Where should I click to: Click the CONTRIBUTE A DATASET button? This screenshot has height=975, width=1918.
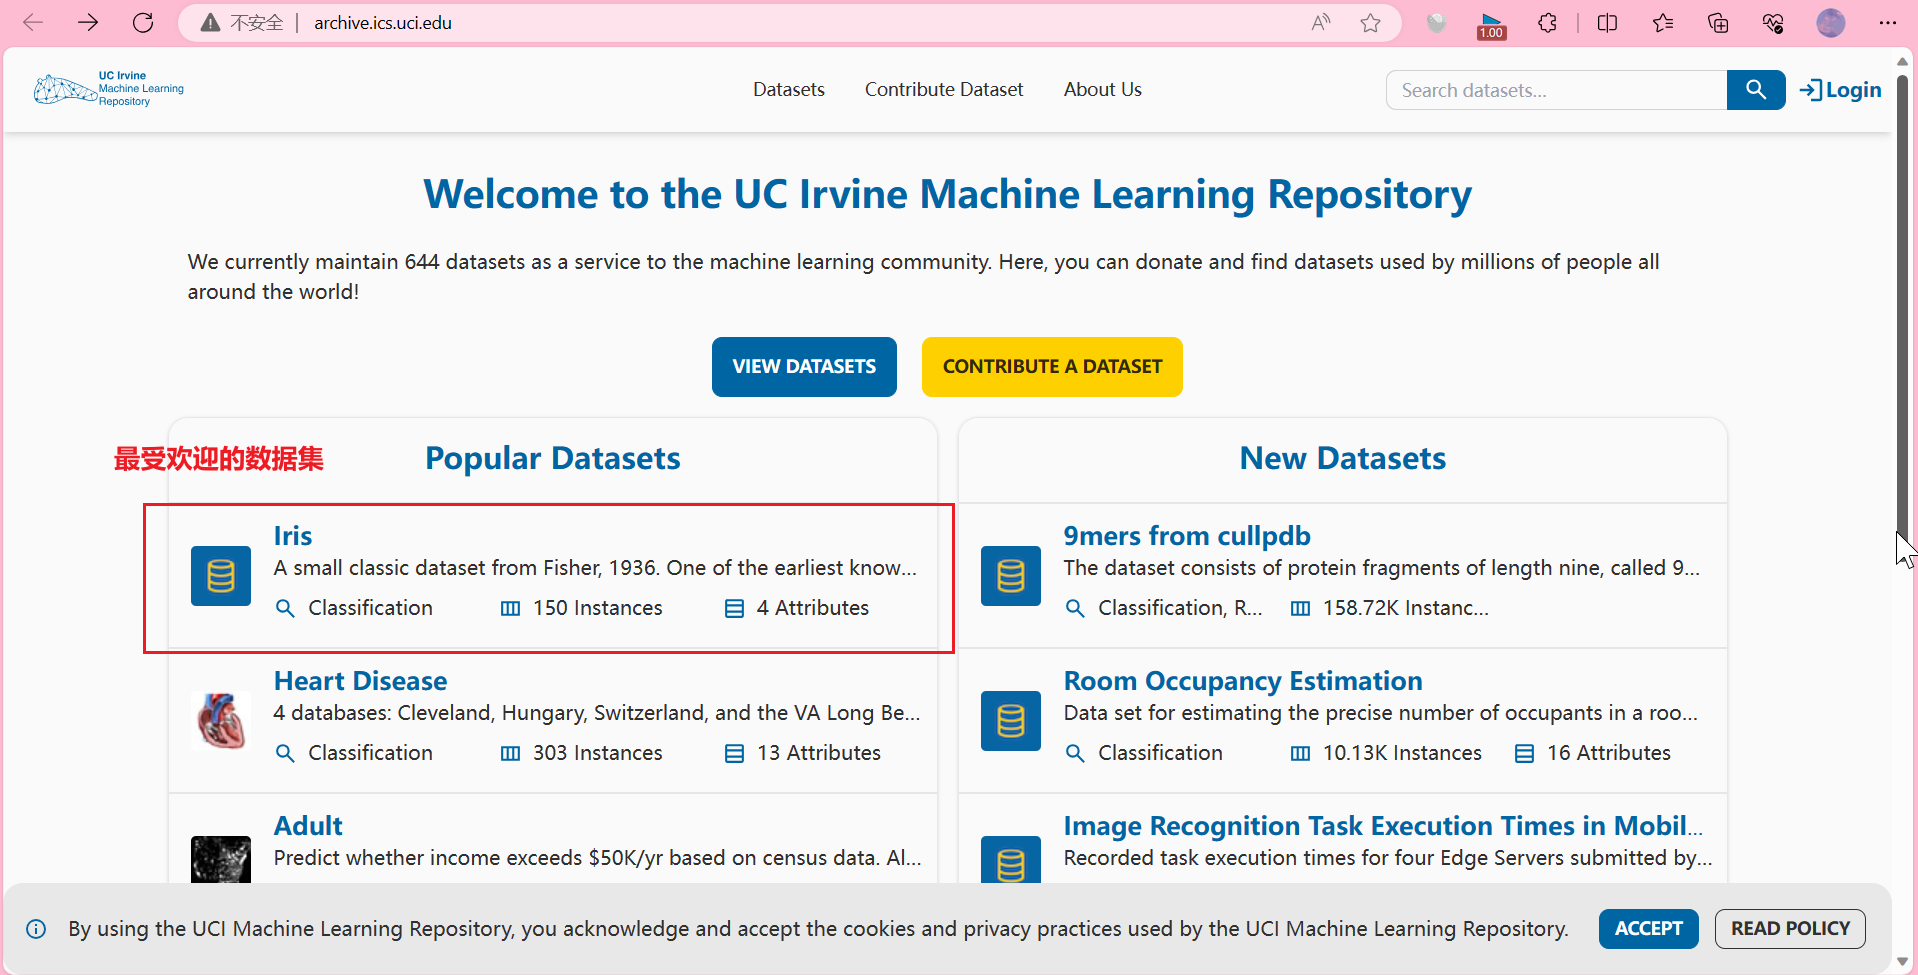(x=1052, y=367)
